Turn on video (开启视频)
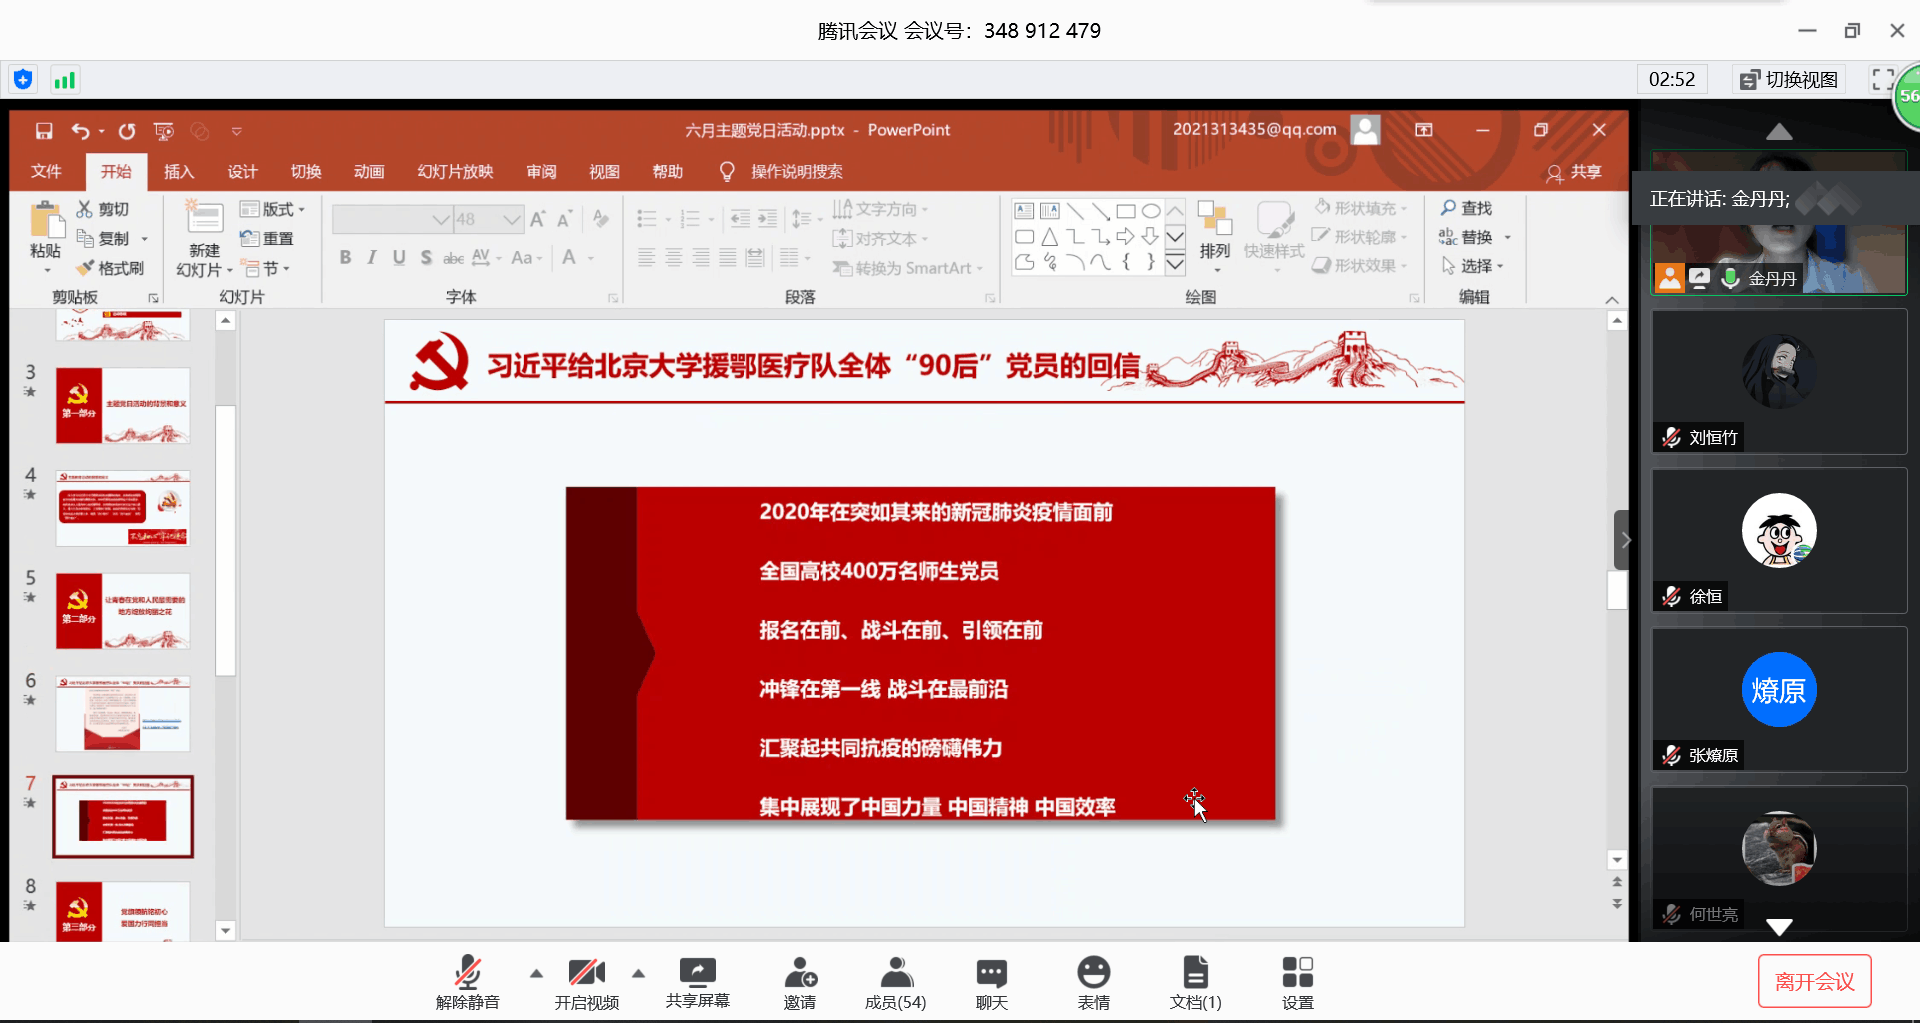The width and height of the screenshot is (1920, 1023). 587,983
